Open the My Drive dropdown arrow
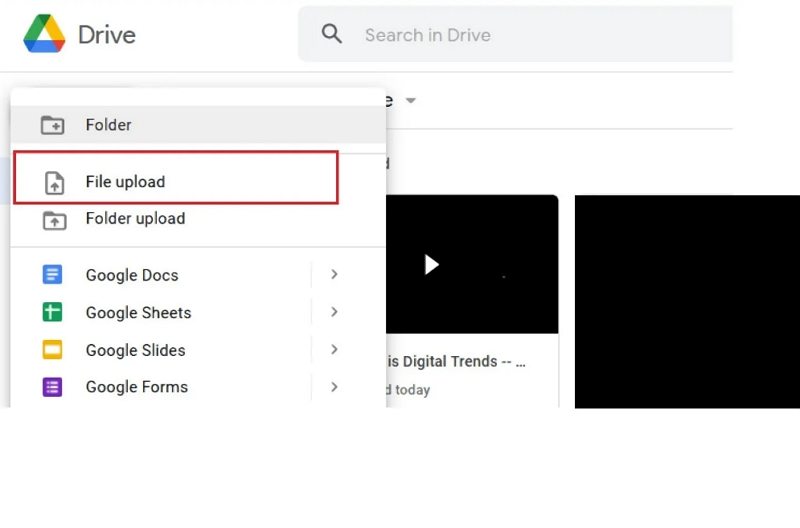The width and height of the screenshot is (800, 528). click(x=411, y=100)
